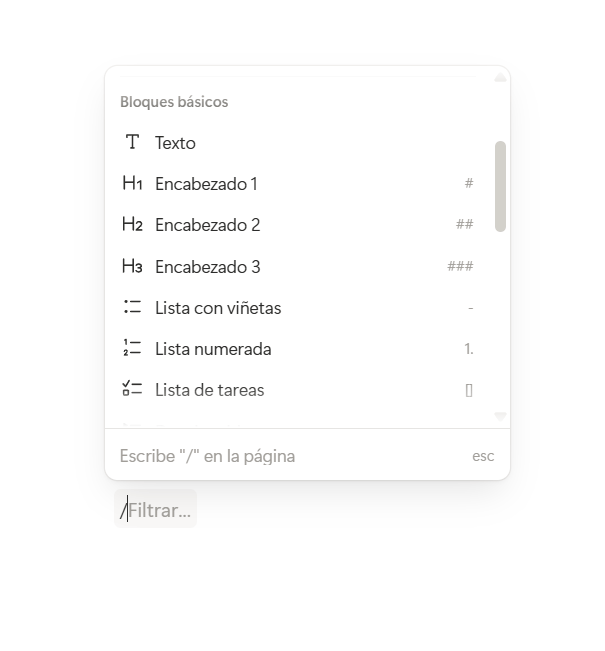
Task: Click the Bloques básicos section header
Action: [174, 102]
